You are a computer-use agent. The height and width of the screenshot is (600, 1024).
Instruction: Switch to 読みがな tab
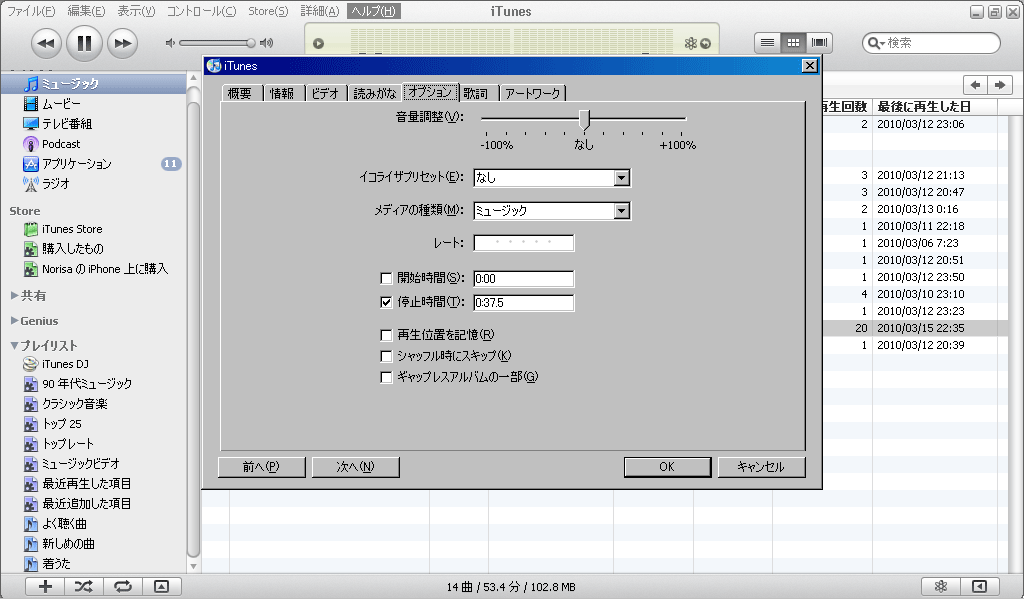[x=375, y=93]
